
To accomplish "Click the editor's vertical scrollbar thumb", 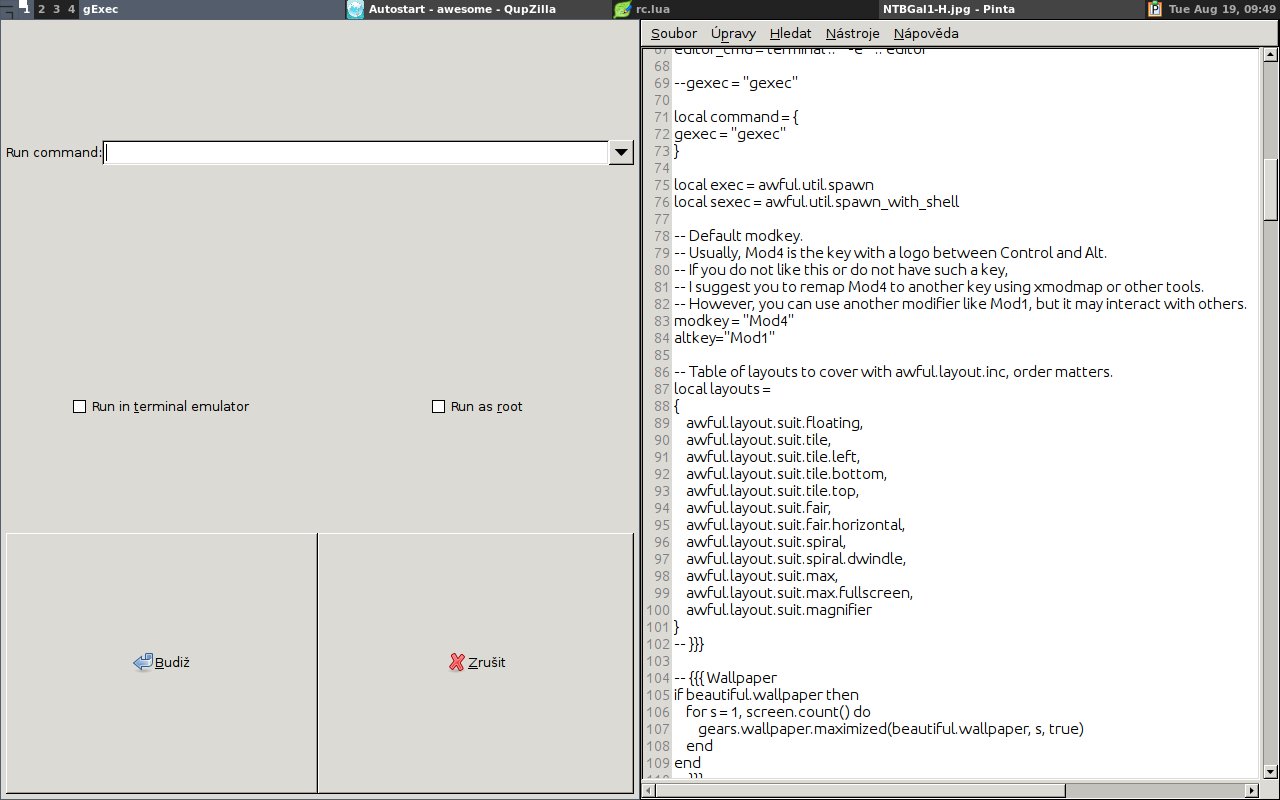I will [x=1271, y=188].
